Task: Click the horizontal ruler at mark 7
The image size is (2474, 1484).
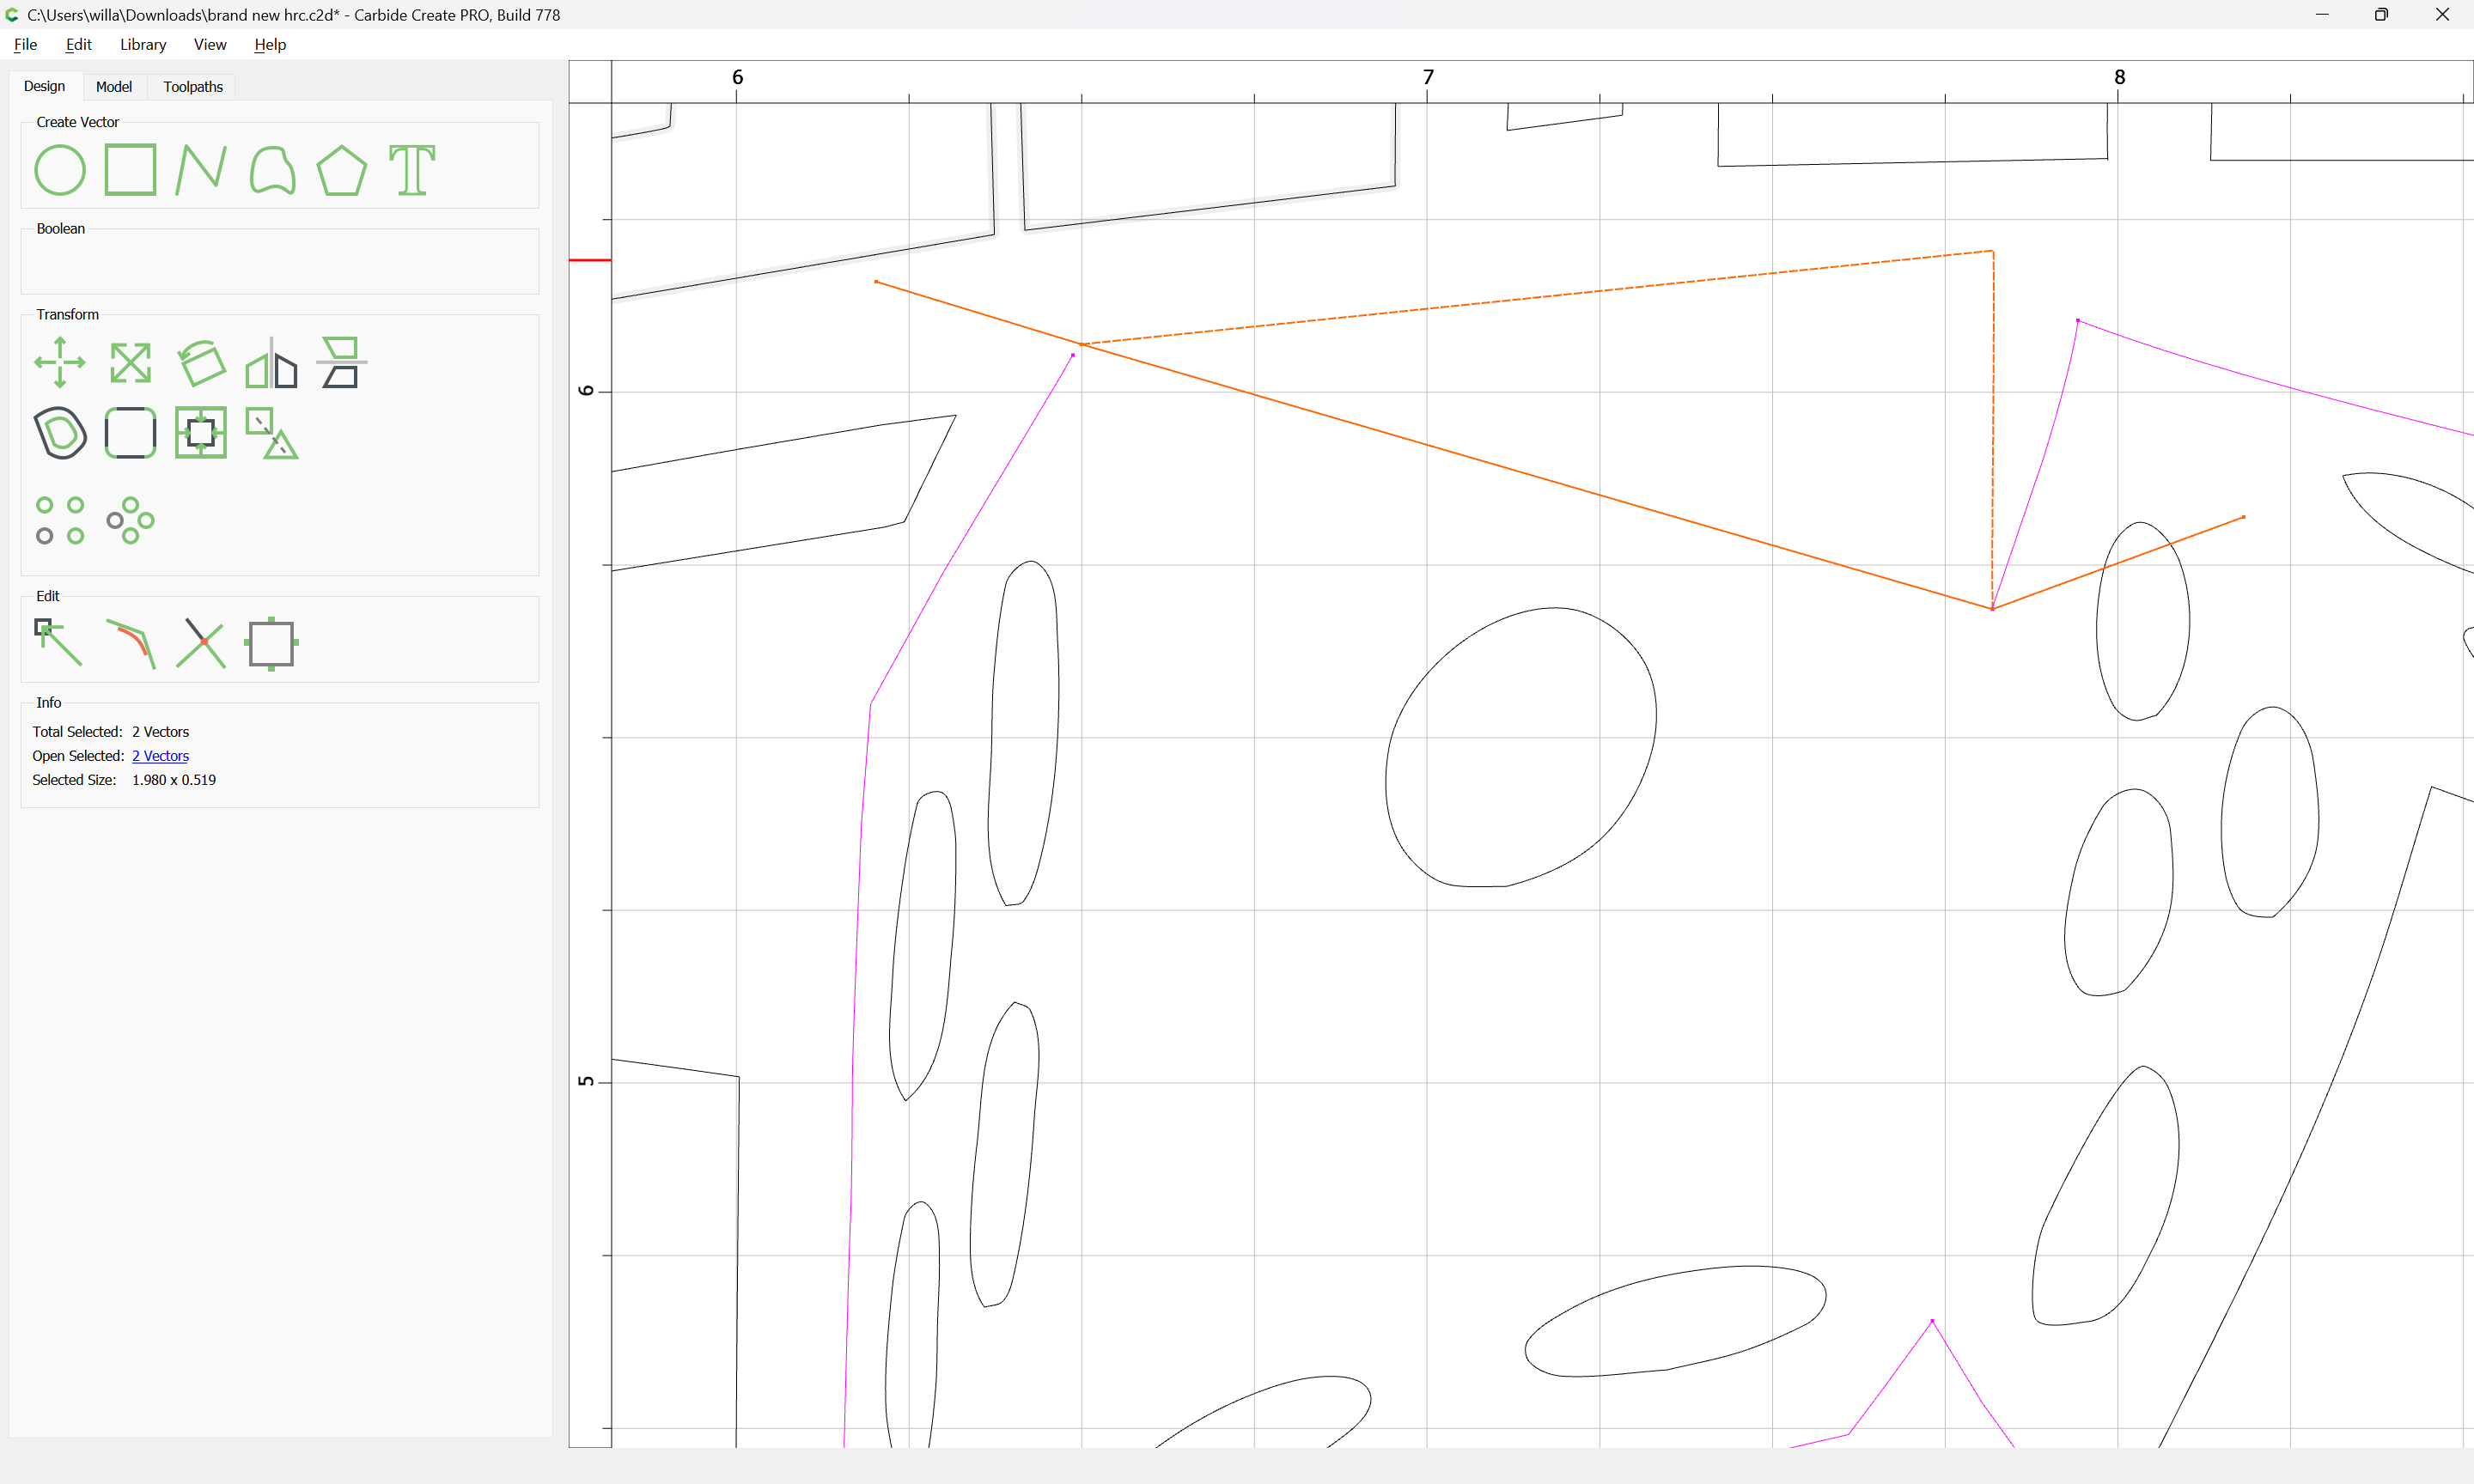Action: [x=1428, y=78]
